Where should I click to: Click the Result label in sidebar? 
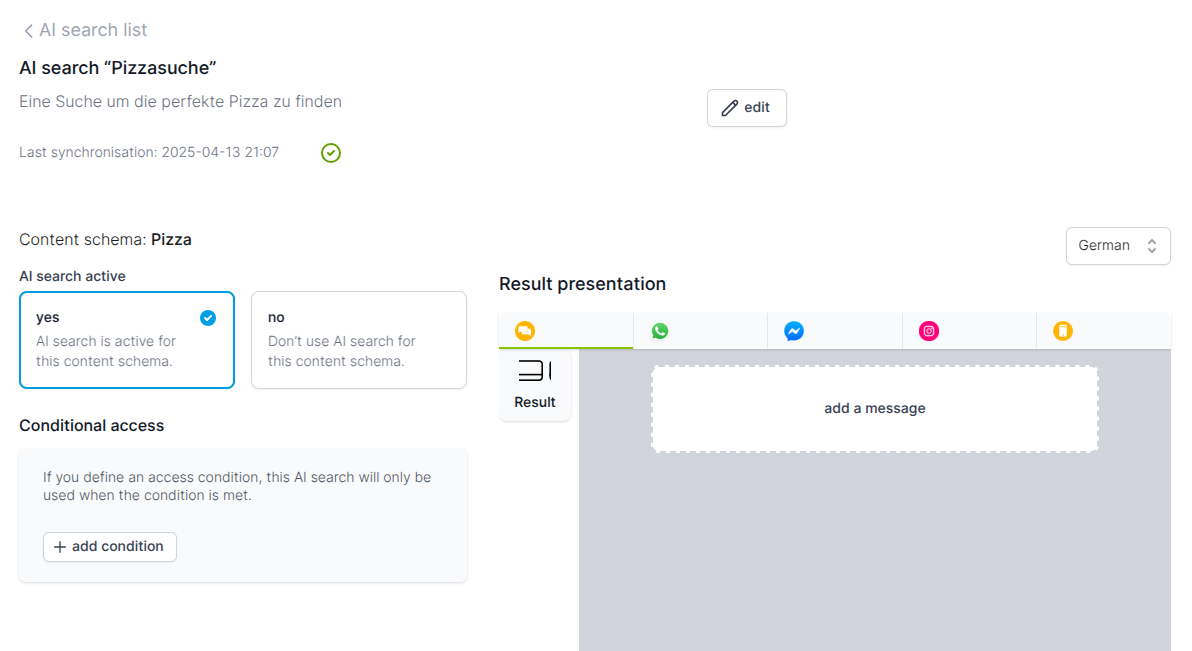pyautogui.click(x=534, y=402)
